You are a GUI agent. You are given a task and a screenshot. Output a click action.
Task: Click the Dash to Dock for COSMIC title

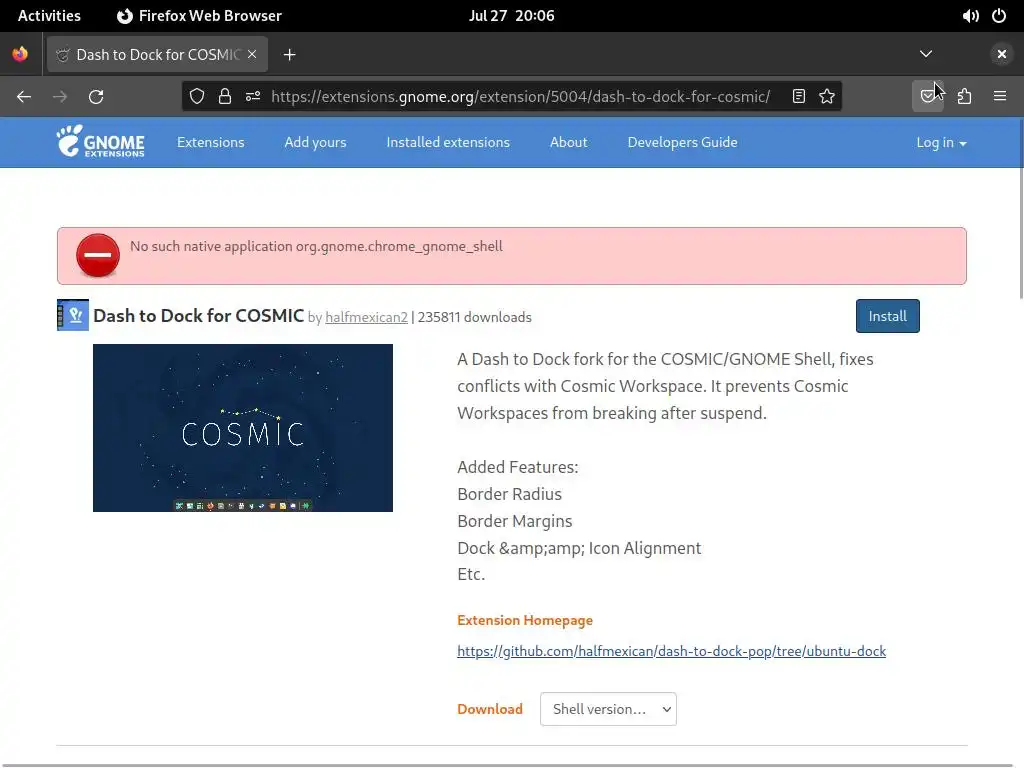(199, 316)
